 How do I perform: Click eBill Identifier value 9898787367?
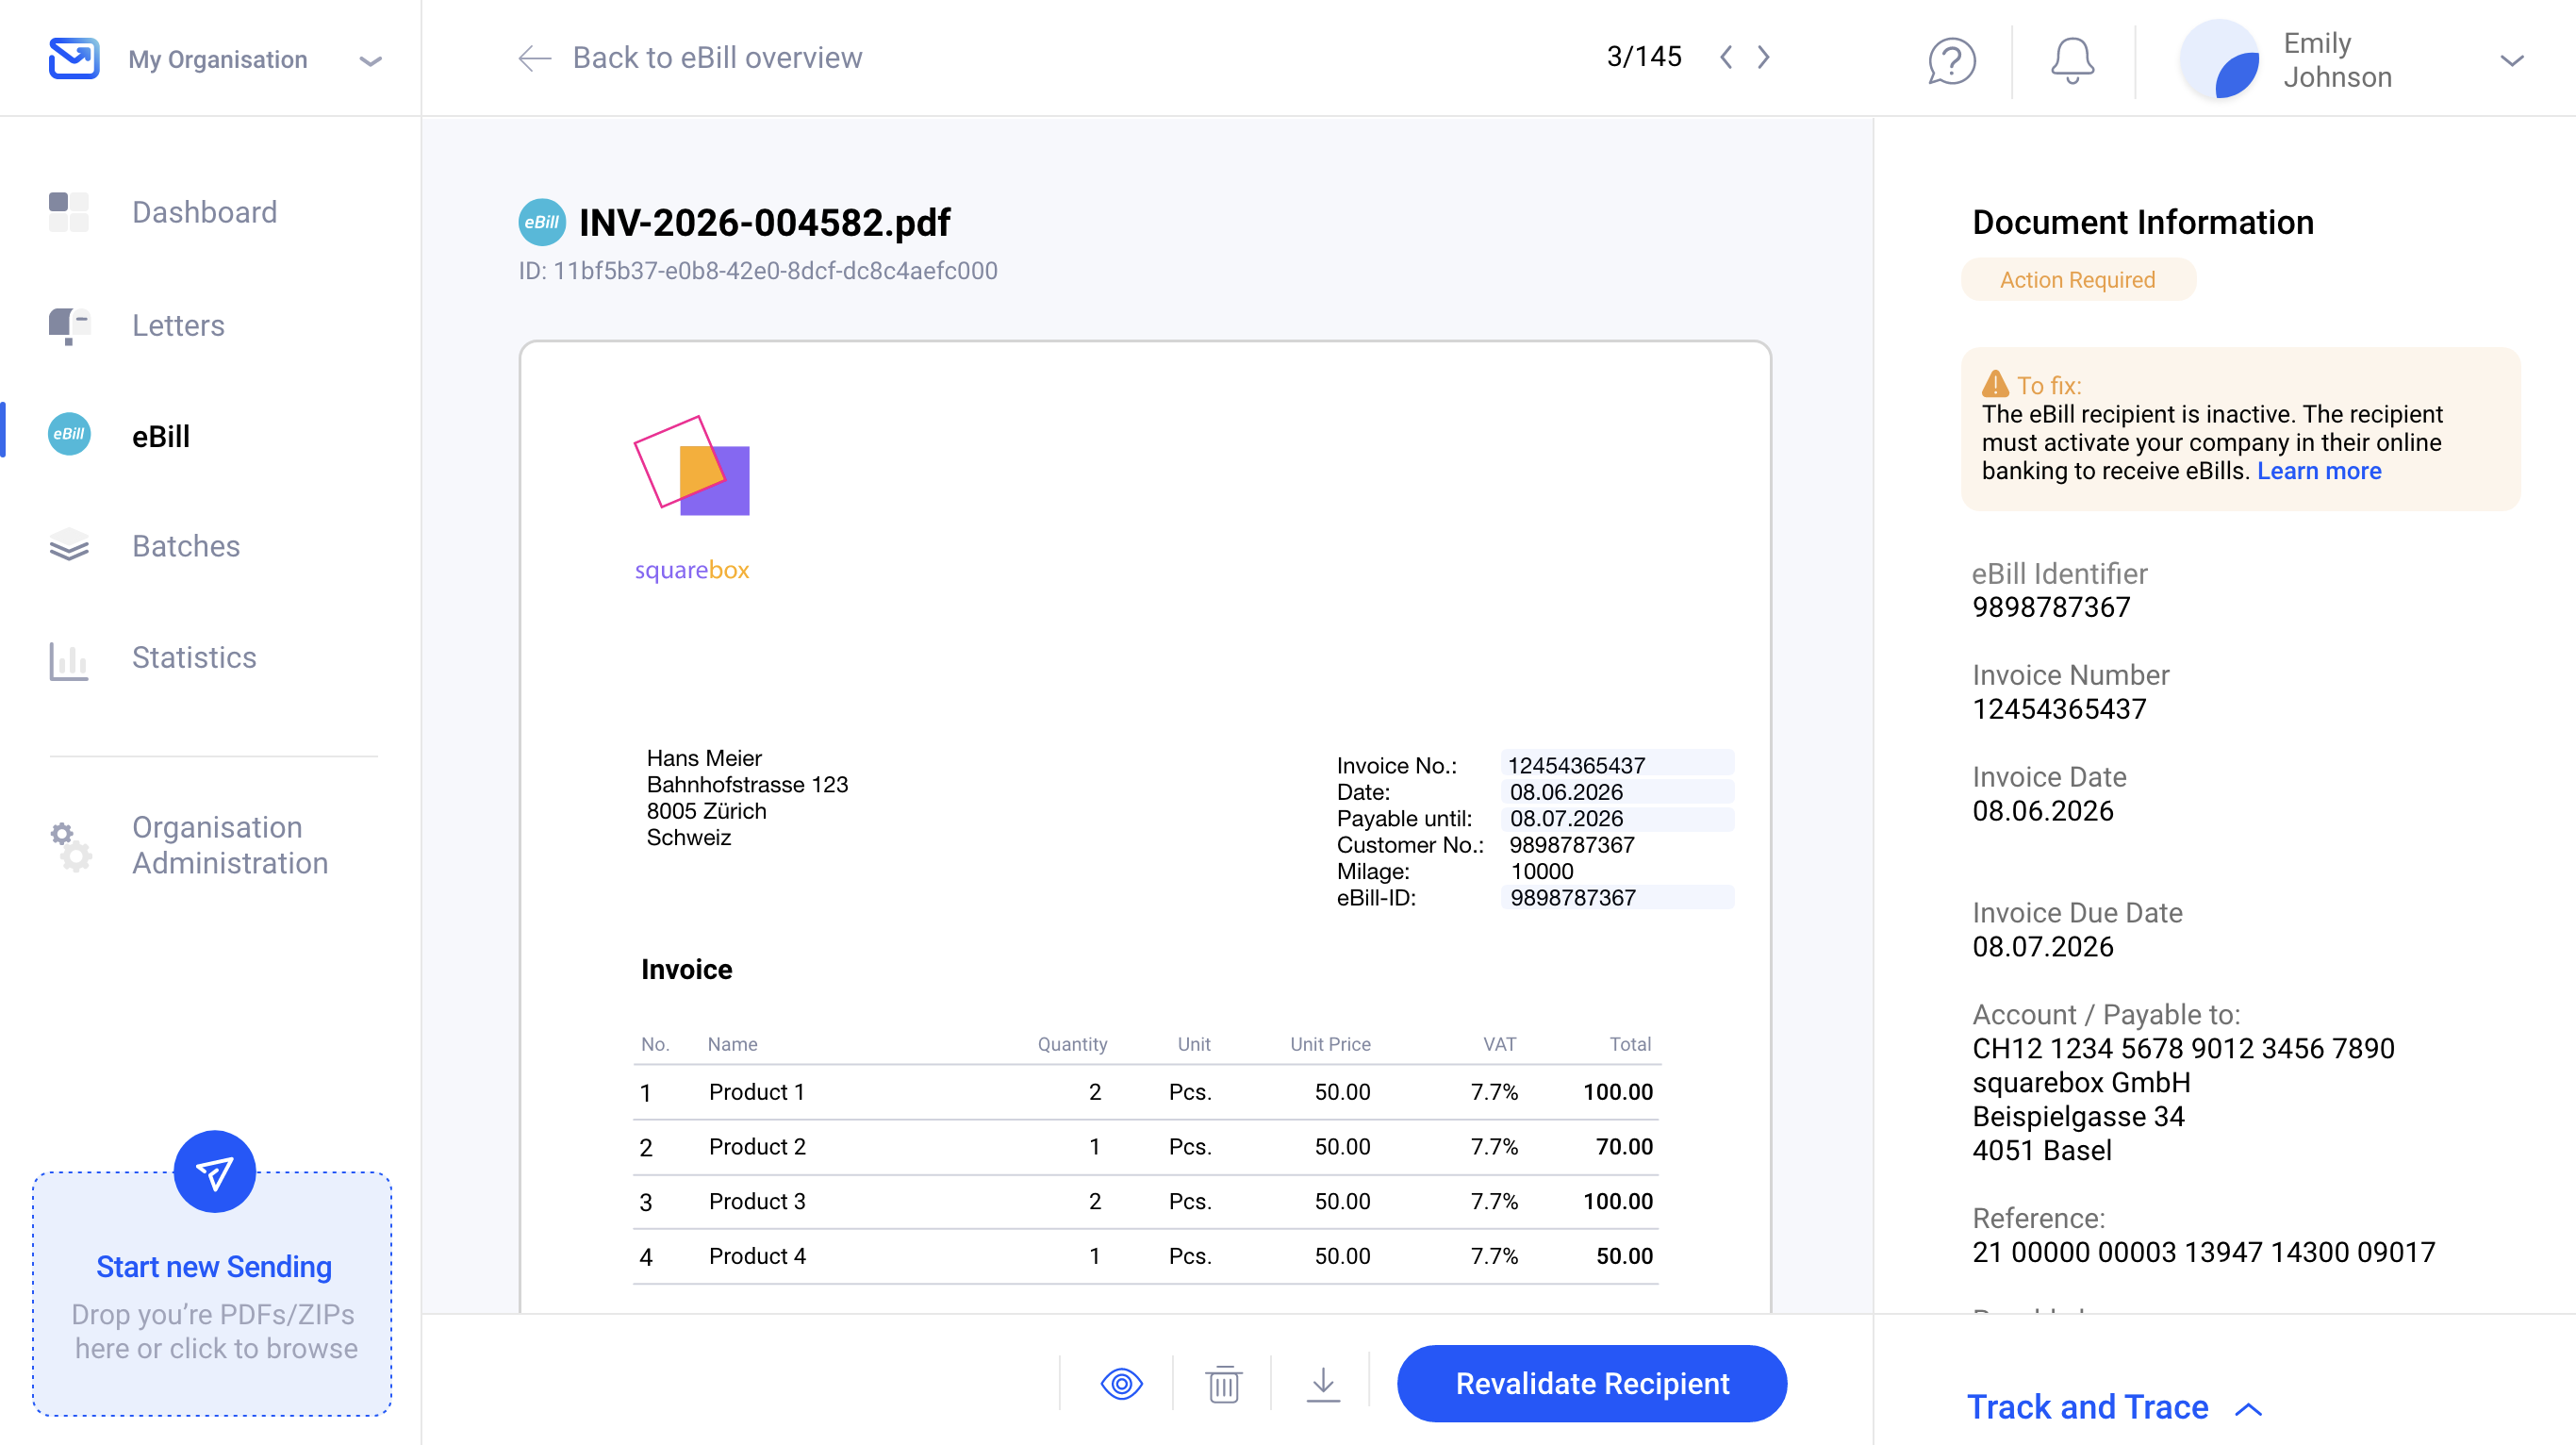(2051, 607)
